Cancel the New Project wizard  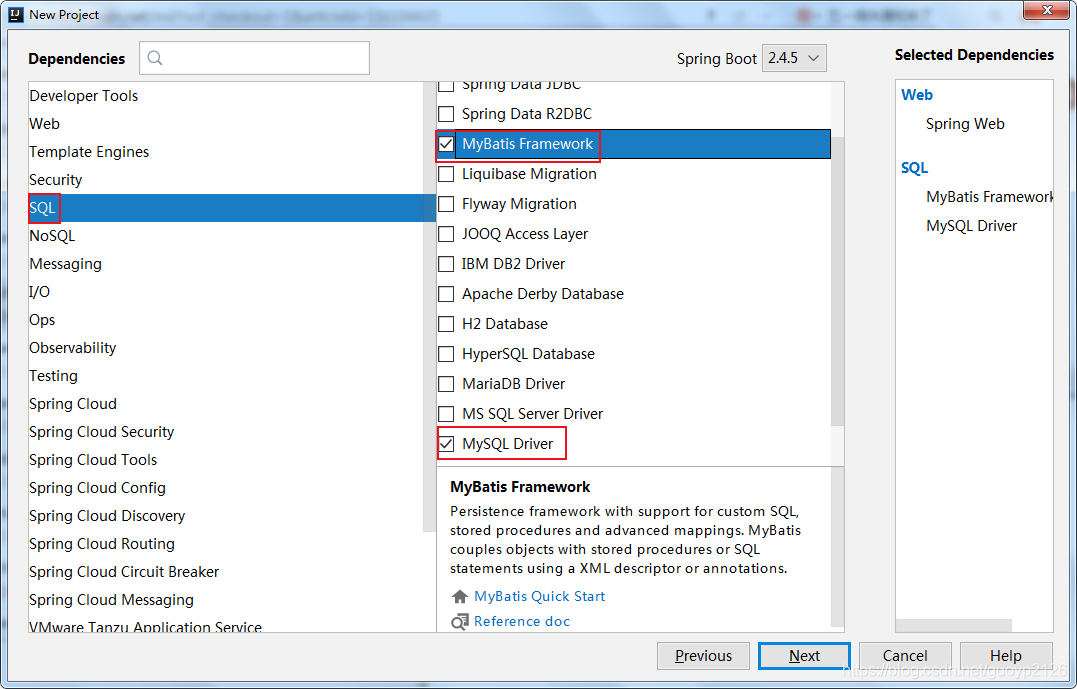(905, 656)
